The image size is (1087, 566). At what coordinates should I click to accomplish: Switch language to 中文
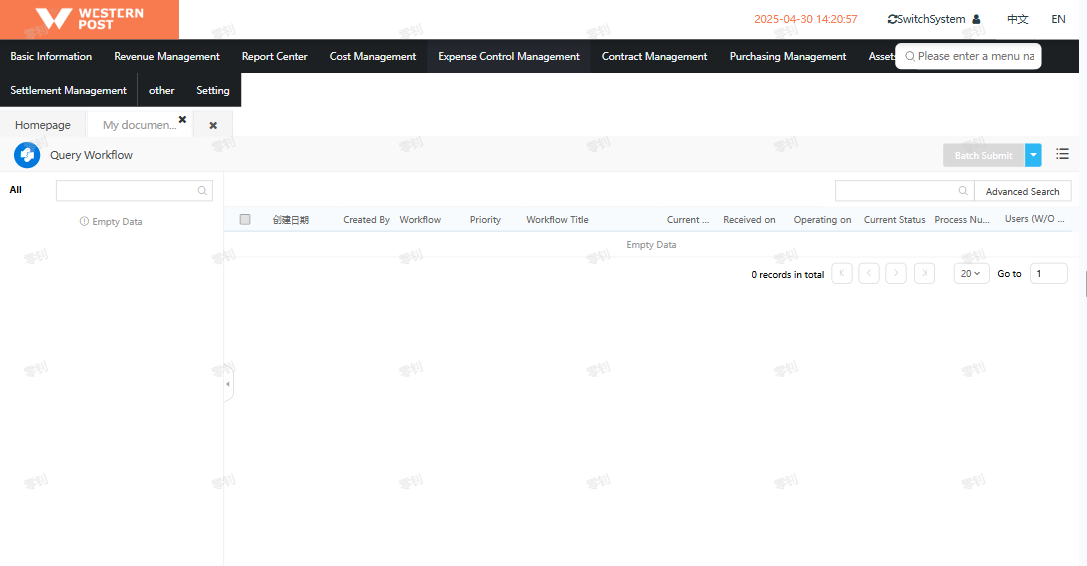pos(1018,19)
